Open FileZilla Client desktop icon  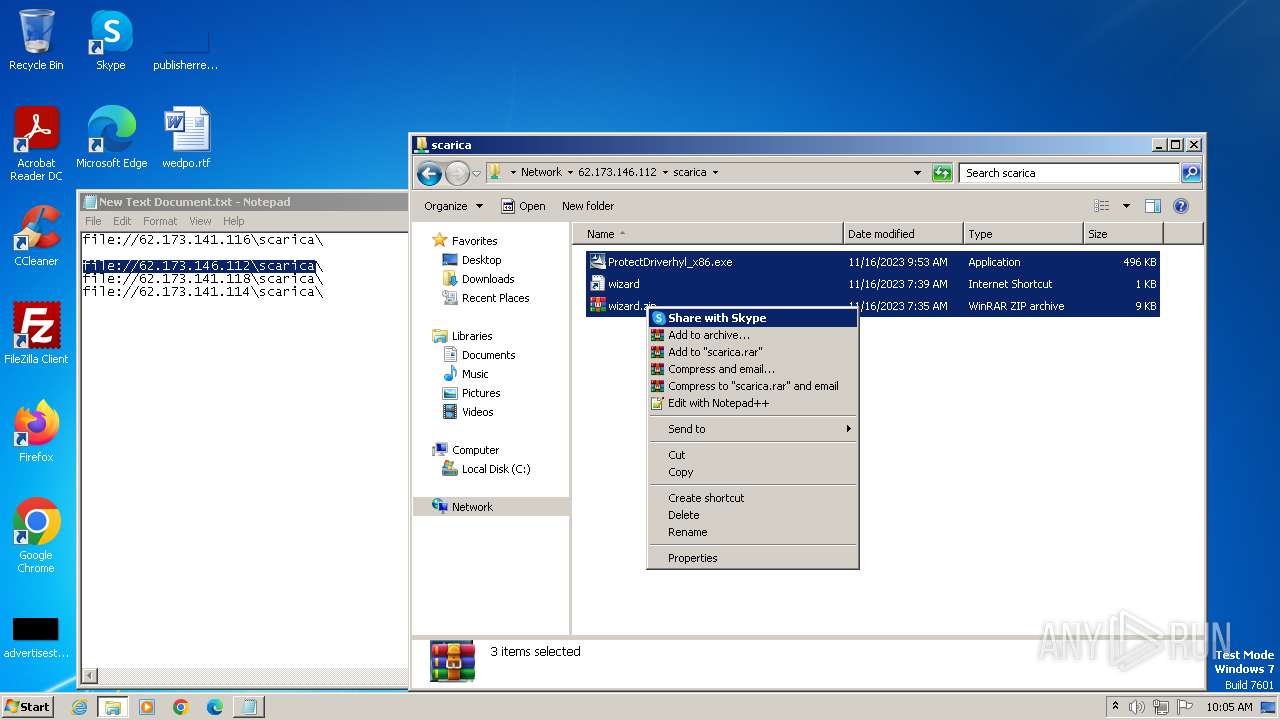point(36,334)
